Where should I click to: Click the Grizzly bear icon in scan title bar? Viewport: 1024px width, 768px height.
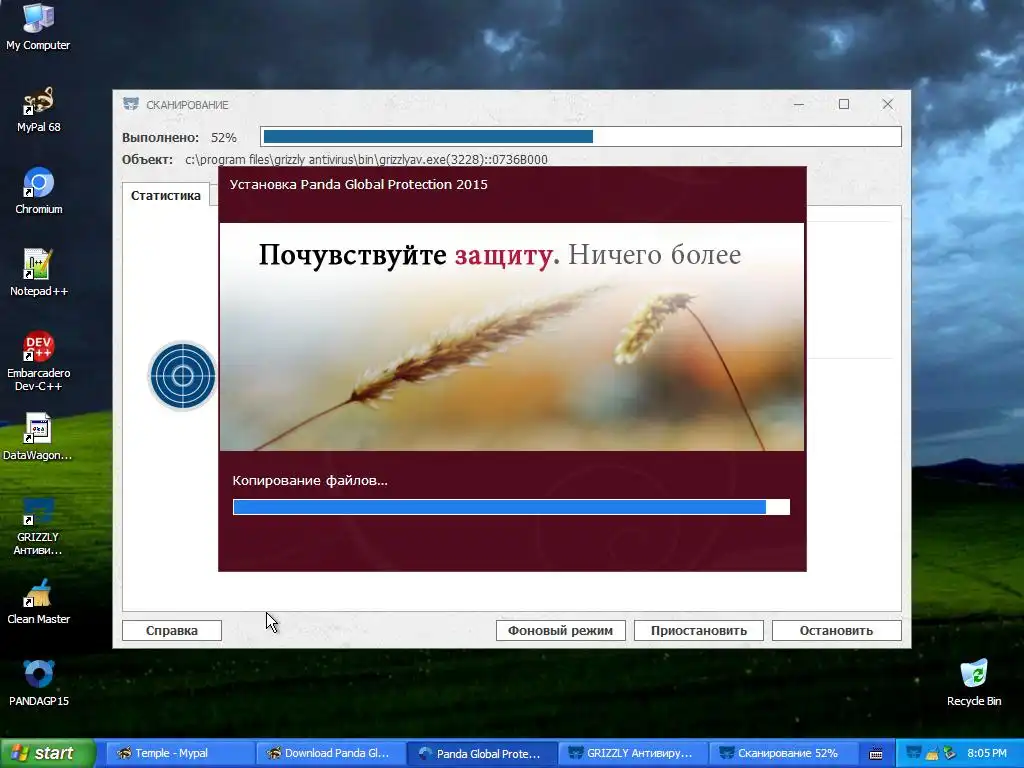[131, 104]
